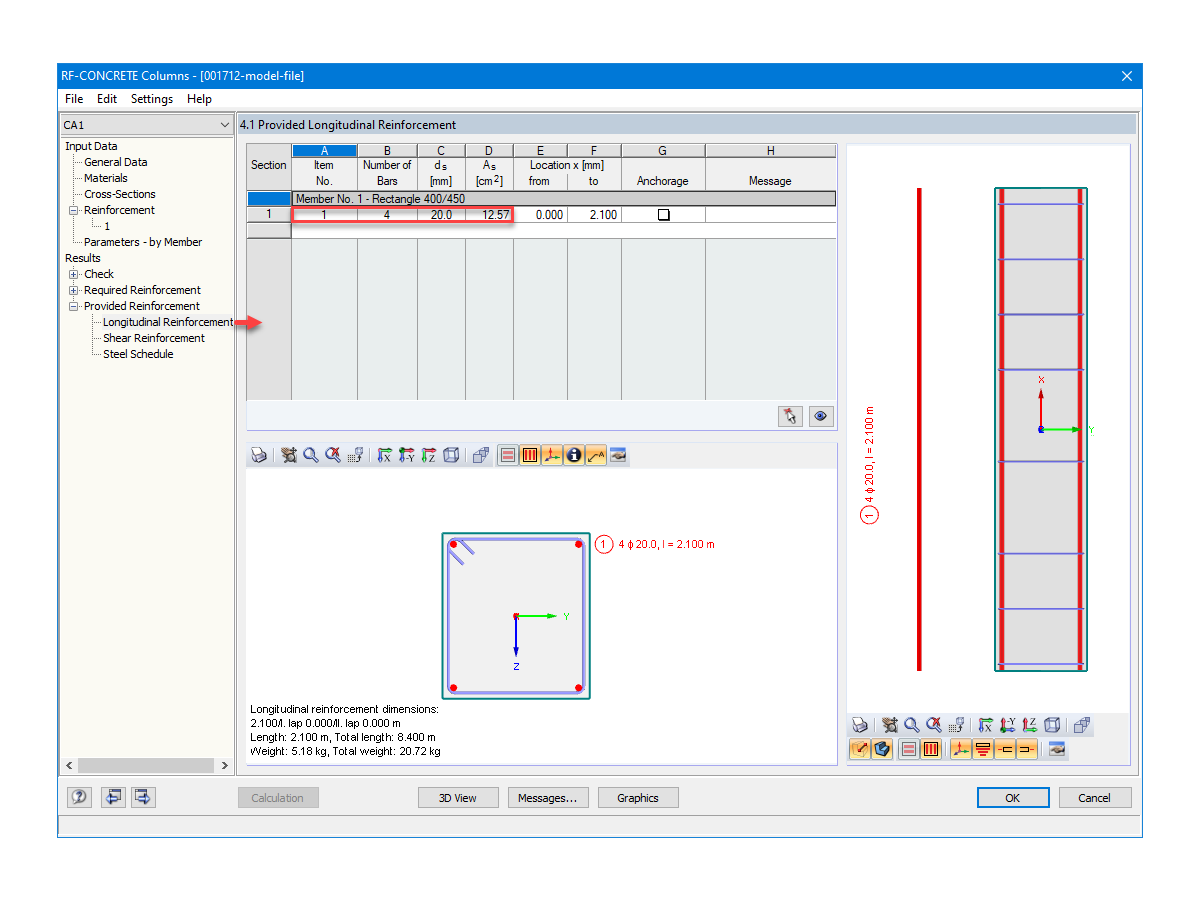
Task: Click the help question mark button
Action: (x=79, y=797)
